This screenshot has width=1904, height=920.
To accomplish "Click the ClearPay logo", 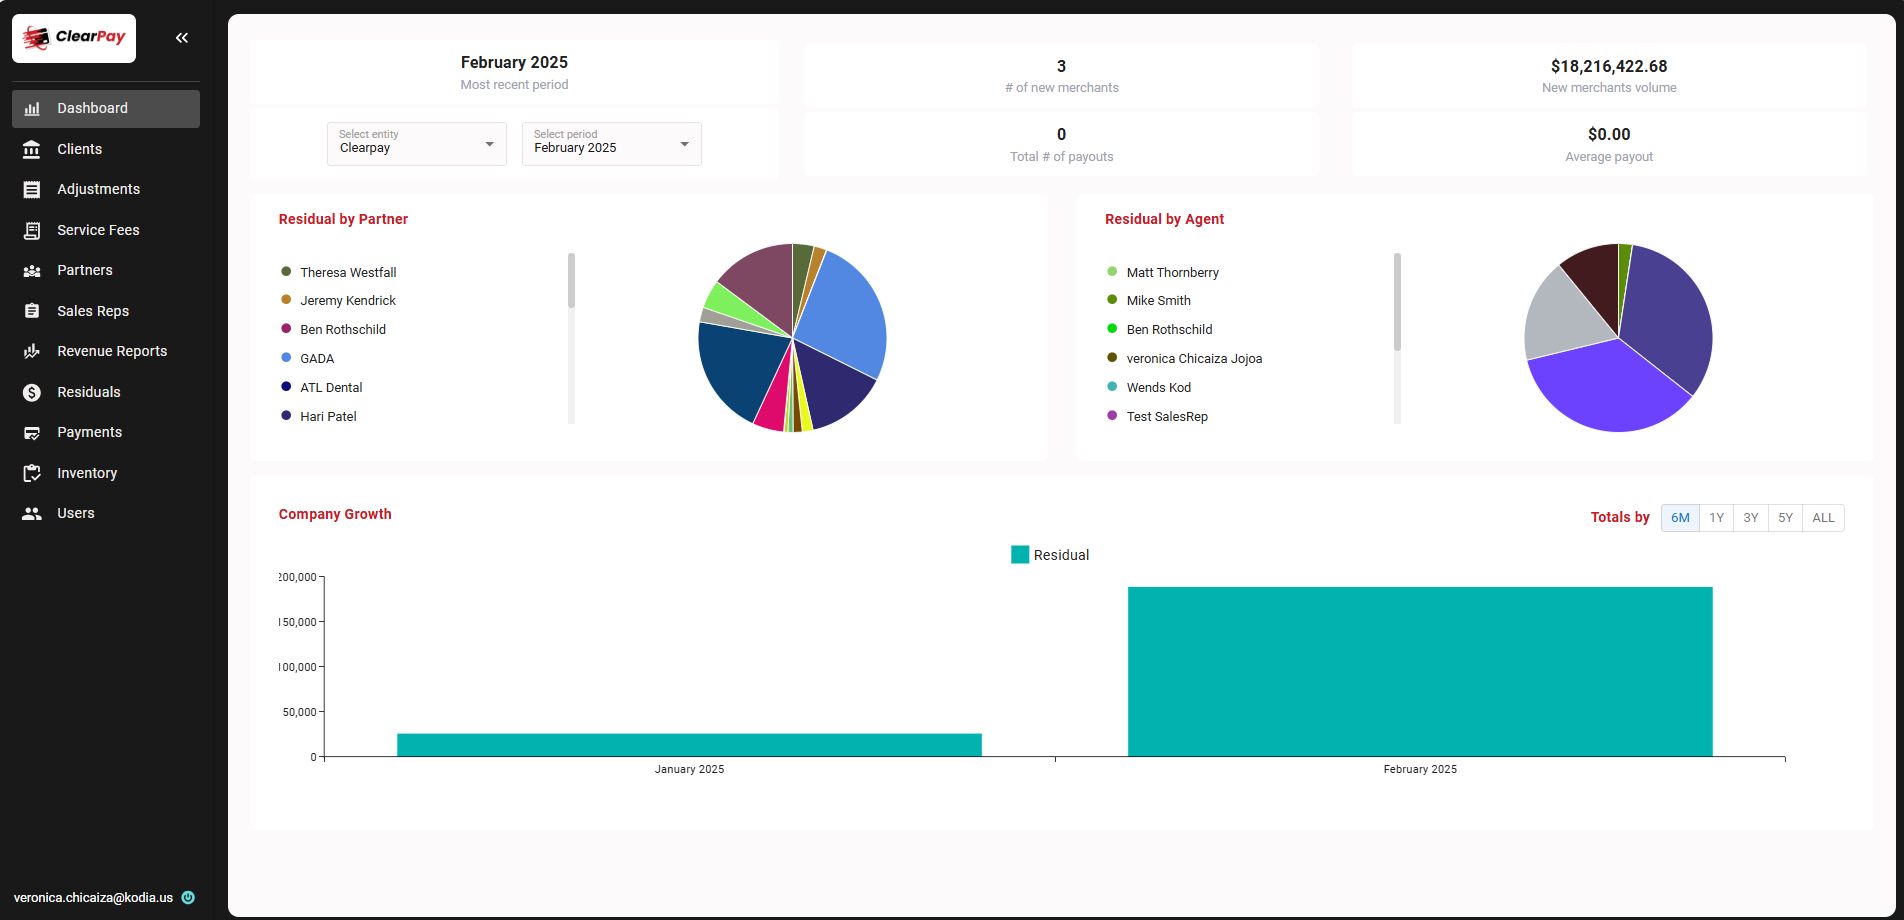I will 74,38.
